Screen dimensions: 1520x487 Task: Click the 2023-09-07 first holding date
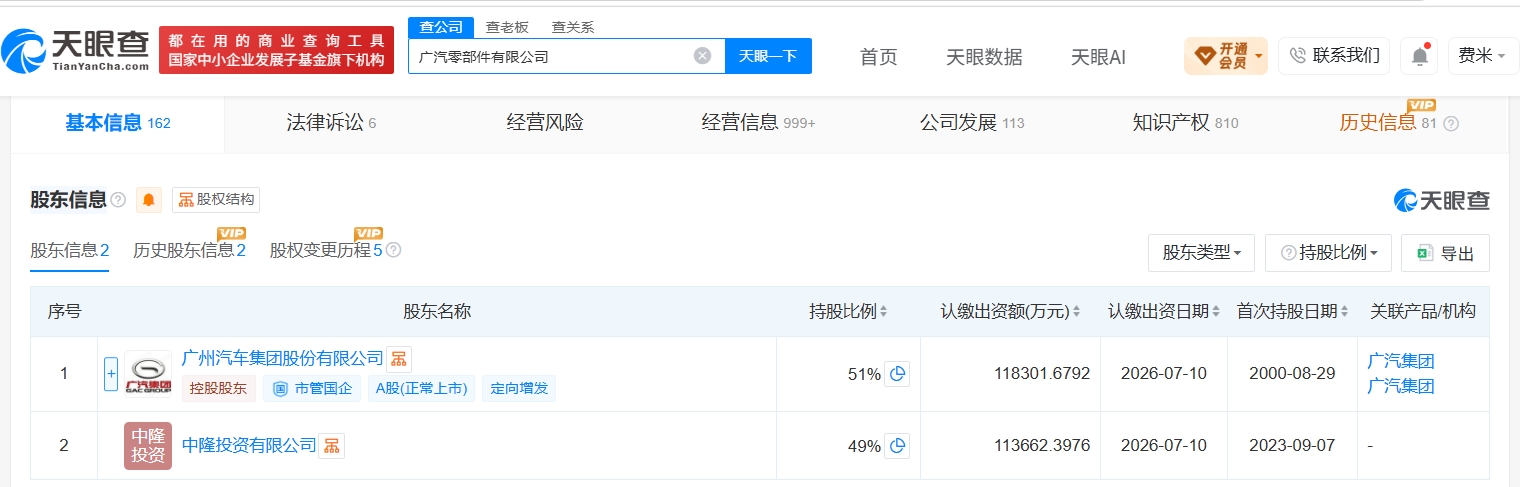point(1292,446)
